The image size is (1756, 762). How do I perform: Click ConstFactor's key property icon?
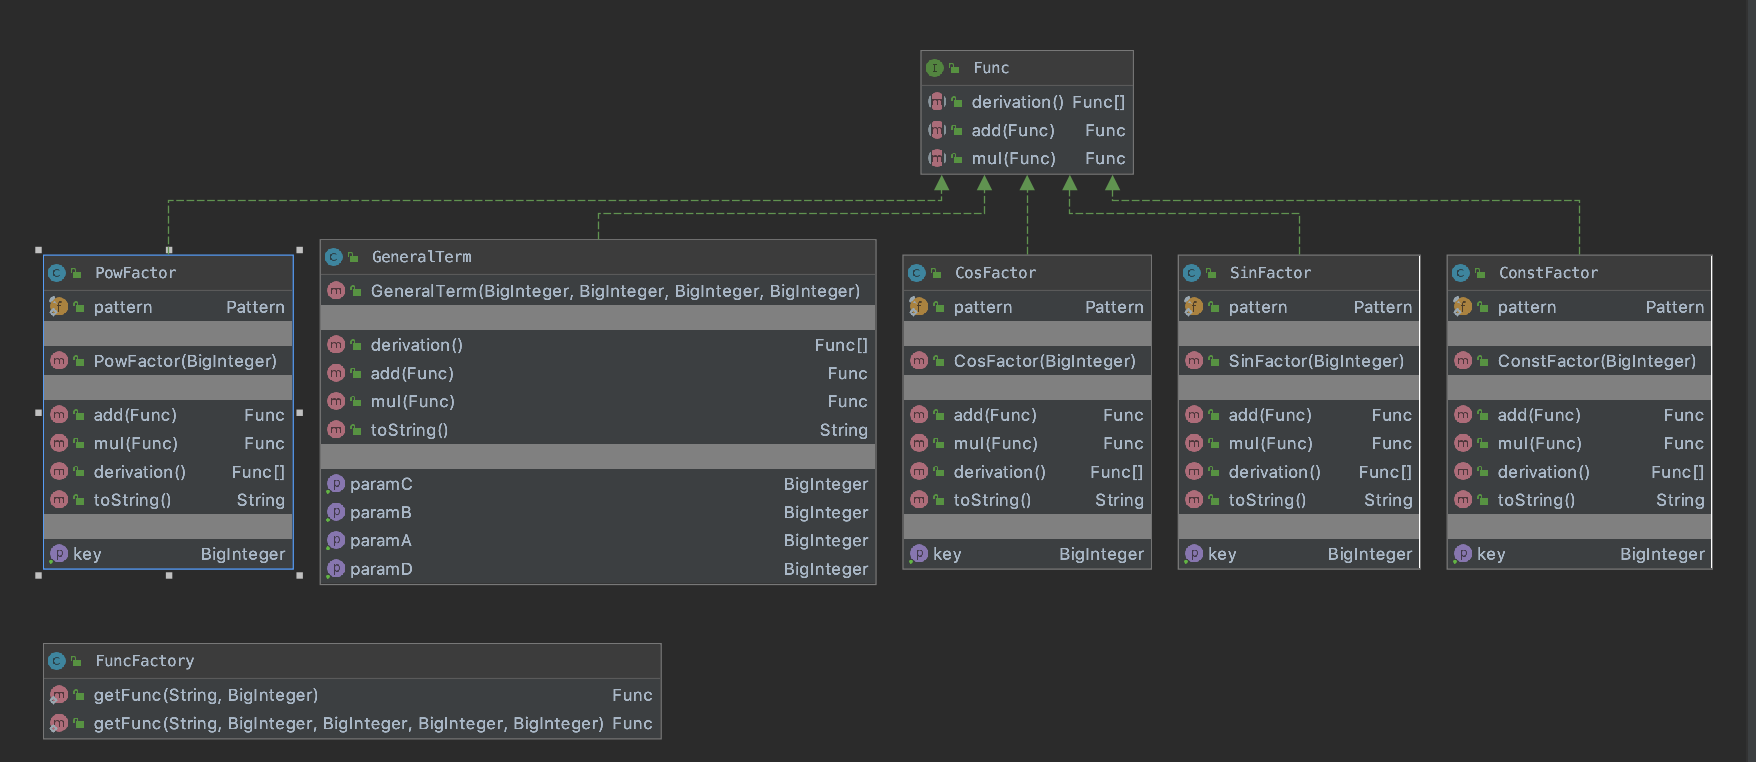coord(1463,554)
